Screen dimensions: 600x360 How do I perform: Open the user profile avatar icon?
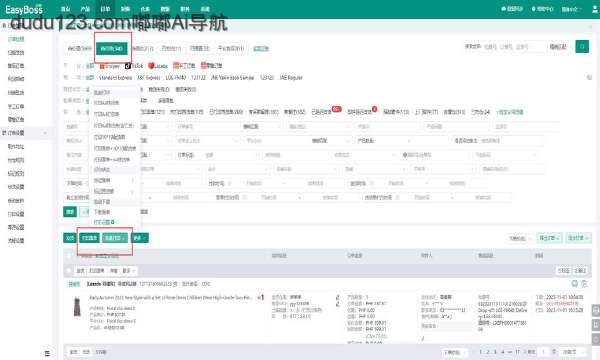point(595,9)
